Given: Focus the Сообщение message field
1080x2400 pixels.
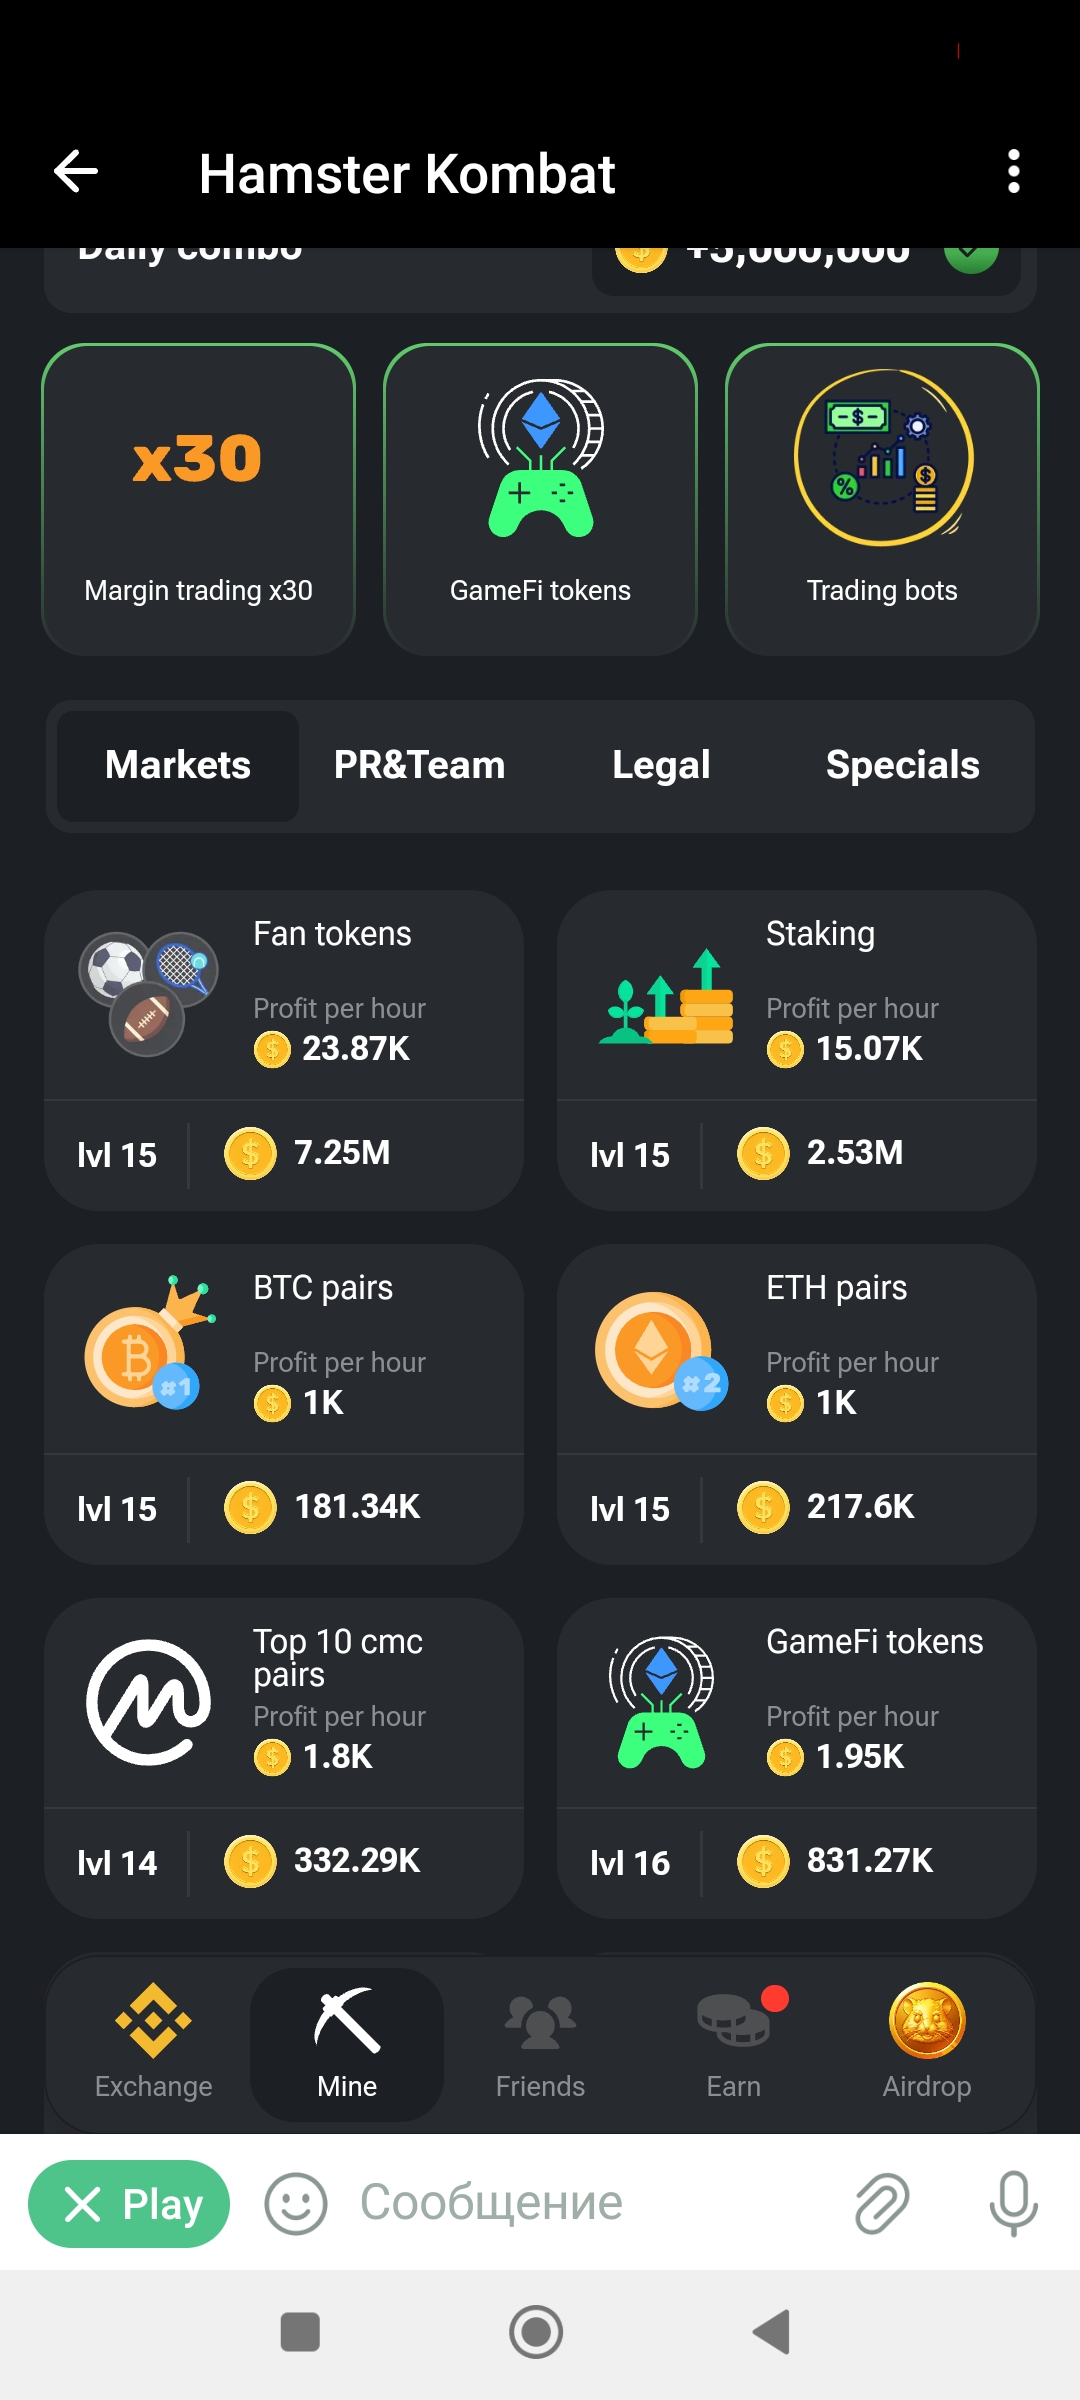Looking at the screenshot, I should point(590,2204).
